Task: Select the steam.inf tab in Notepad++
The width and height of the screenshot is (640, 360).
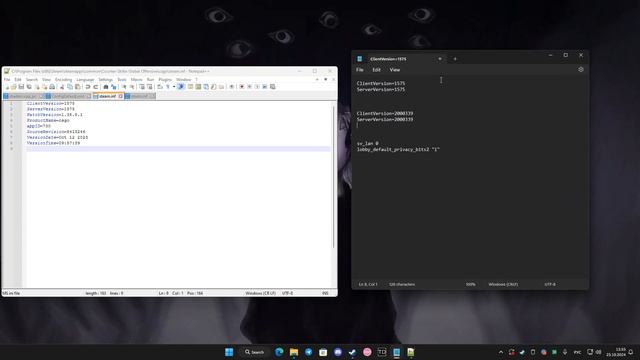Action: click(107, 96)
